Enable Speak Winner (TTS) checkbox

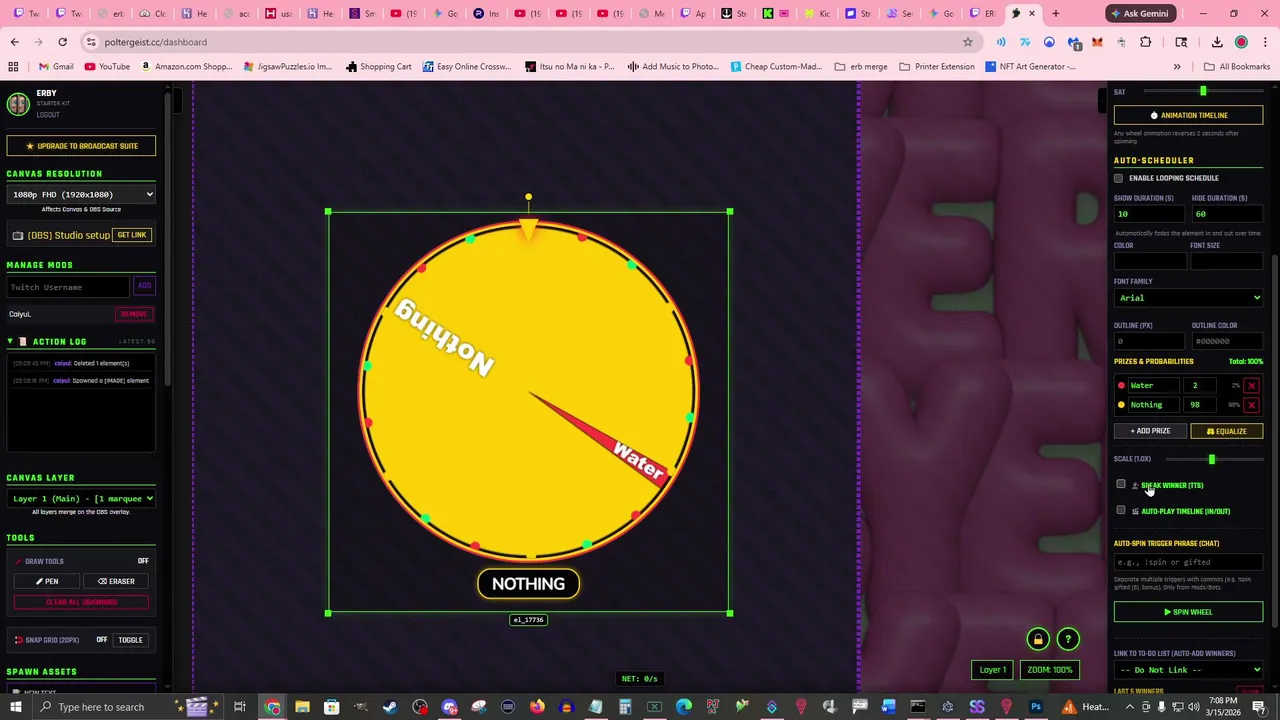point(1121,485)
